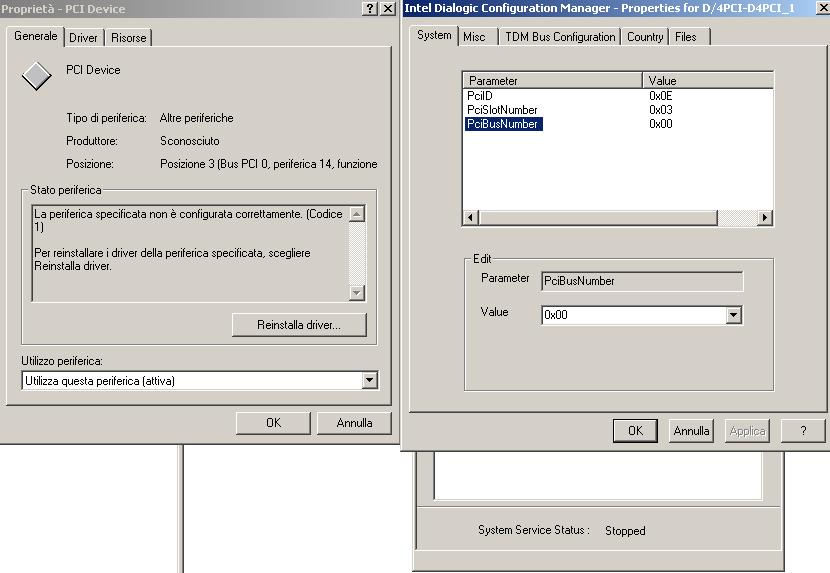The height and width of the screenshot is (573, 830).
Task: Click the Value column header
Action: click(708, 80)
